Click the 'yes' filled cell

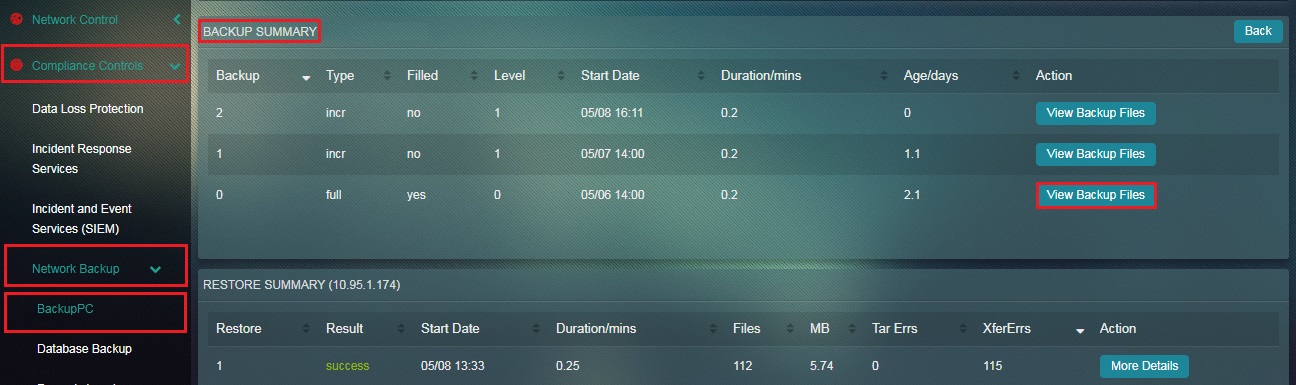(x=416, y=195)
